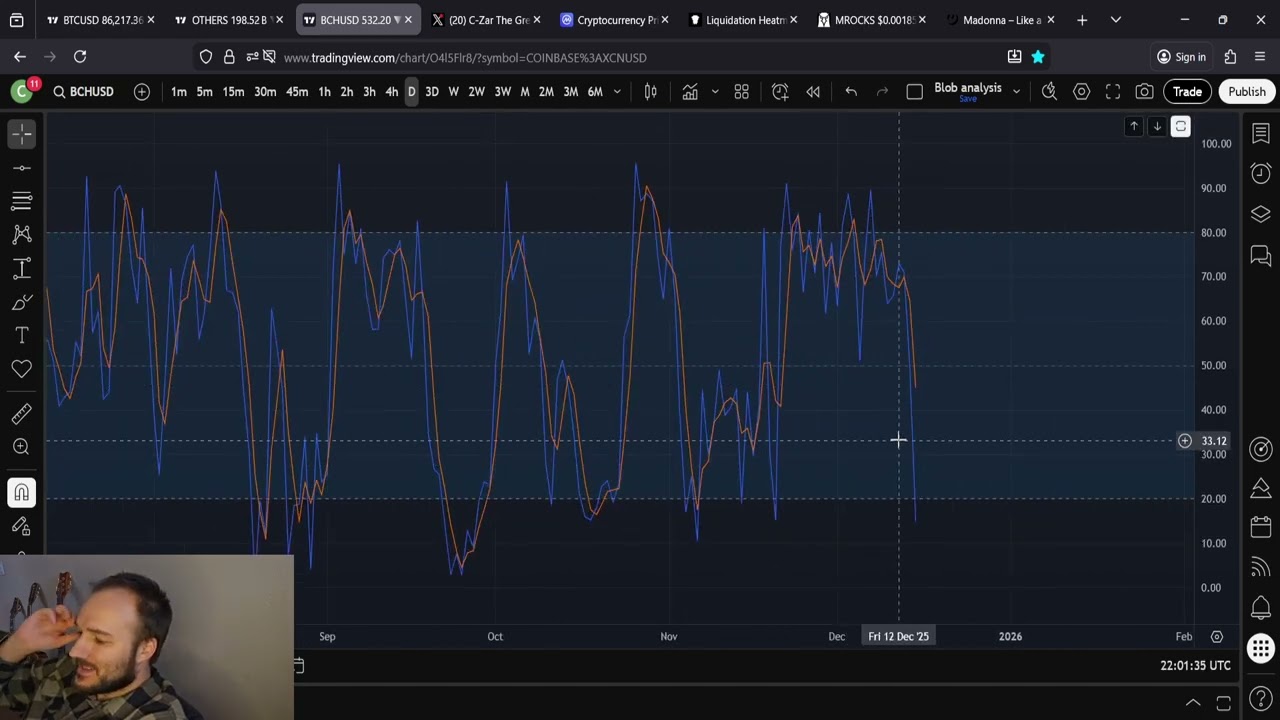Toggle fullscreen chart mode

pyautogui.click(x=1113, y=92)
